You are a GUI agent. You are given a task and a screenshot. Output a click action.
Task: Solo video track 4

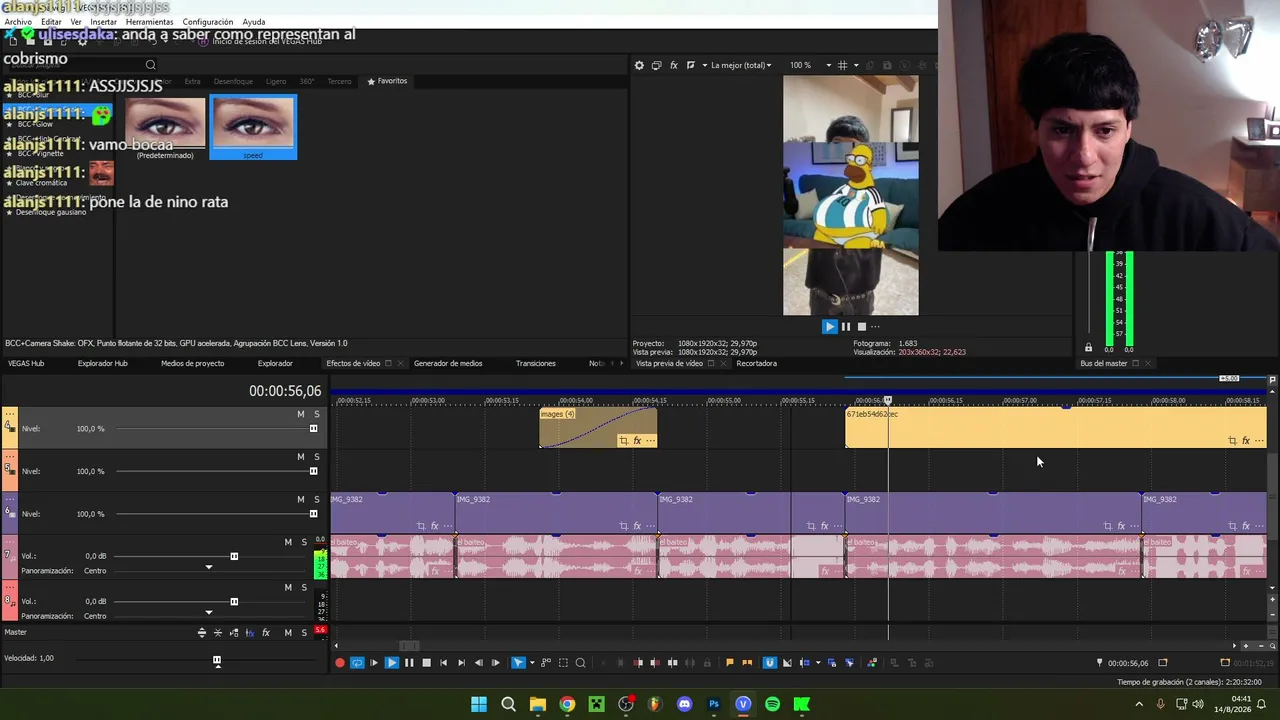(x=317, y=414)
